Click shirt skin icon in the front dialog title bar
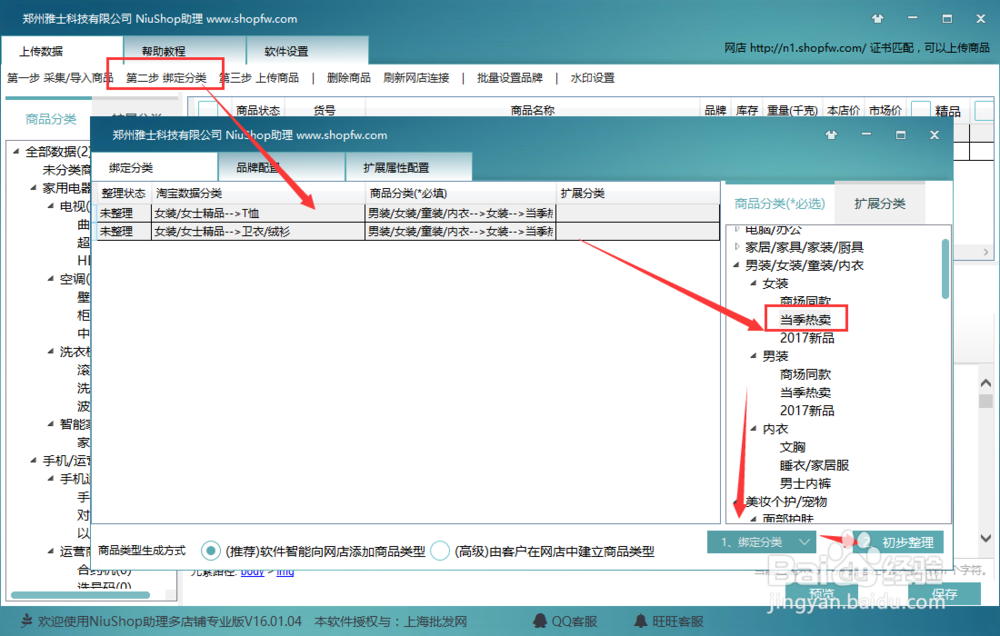 pyautogui.click(x=831, y=135)
